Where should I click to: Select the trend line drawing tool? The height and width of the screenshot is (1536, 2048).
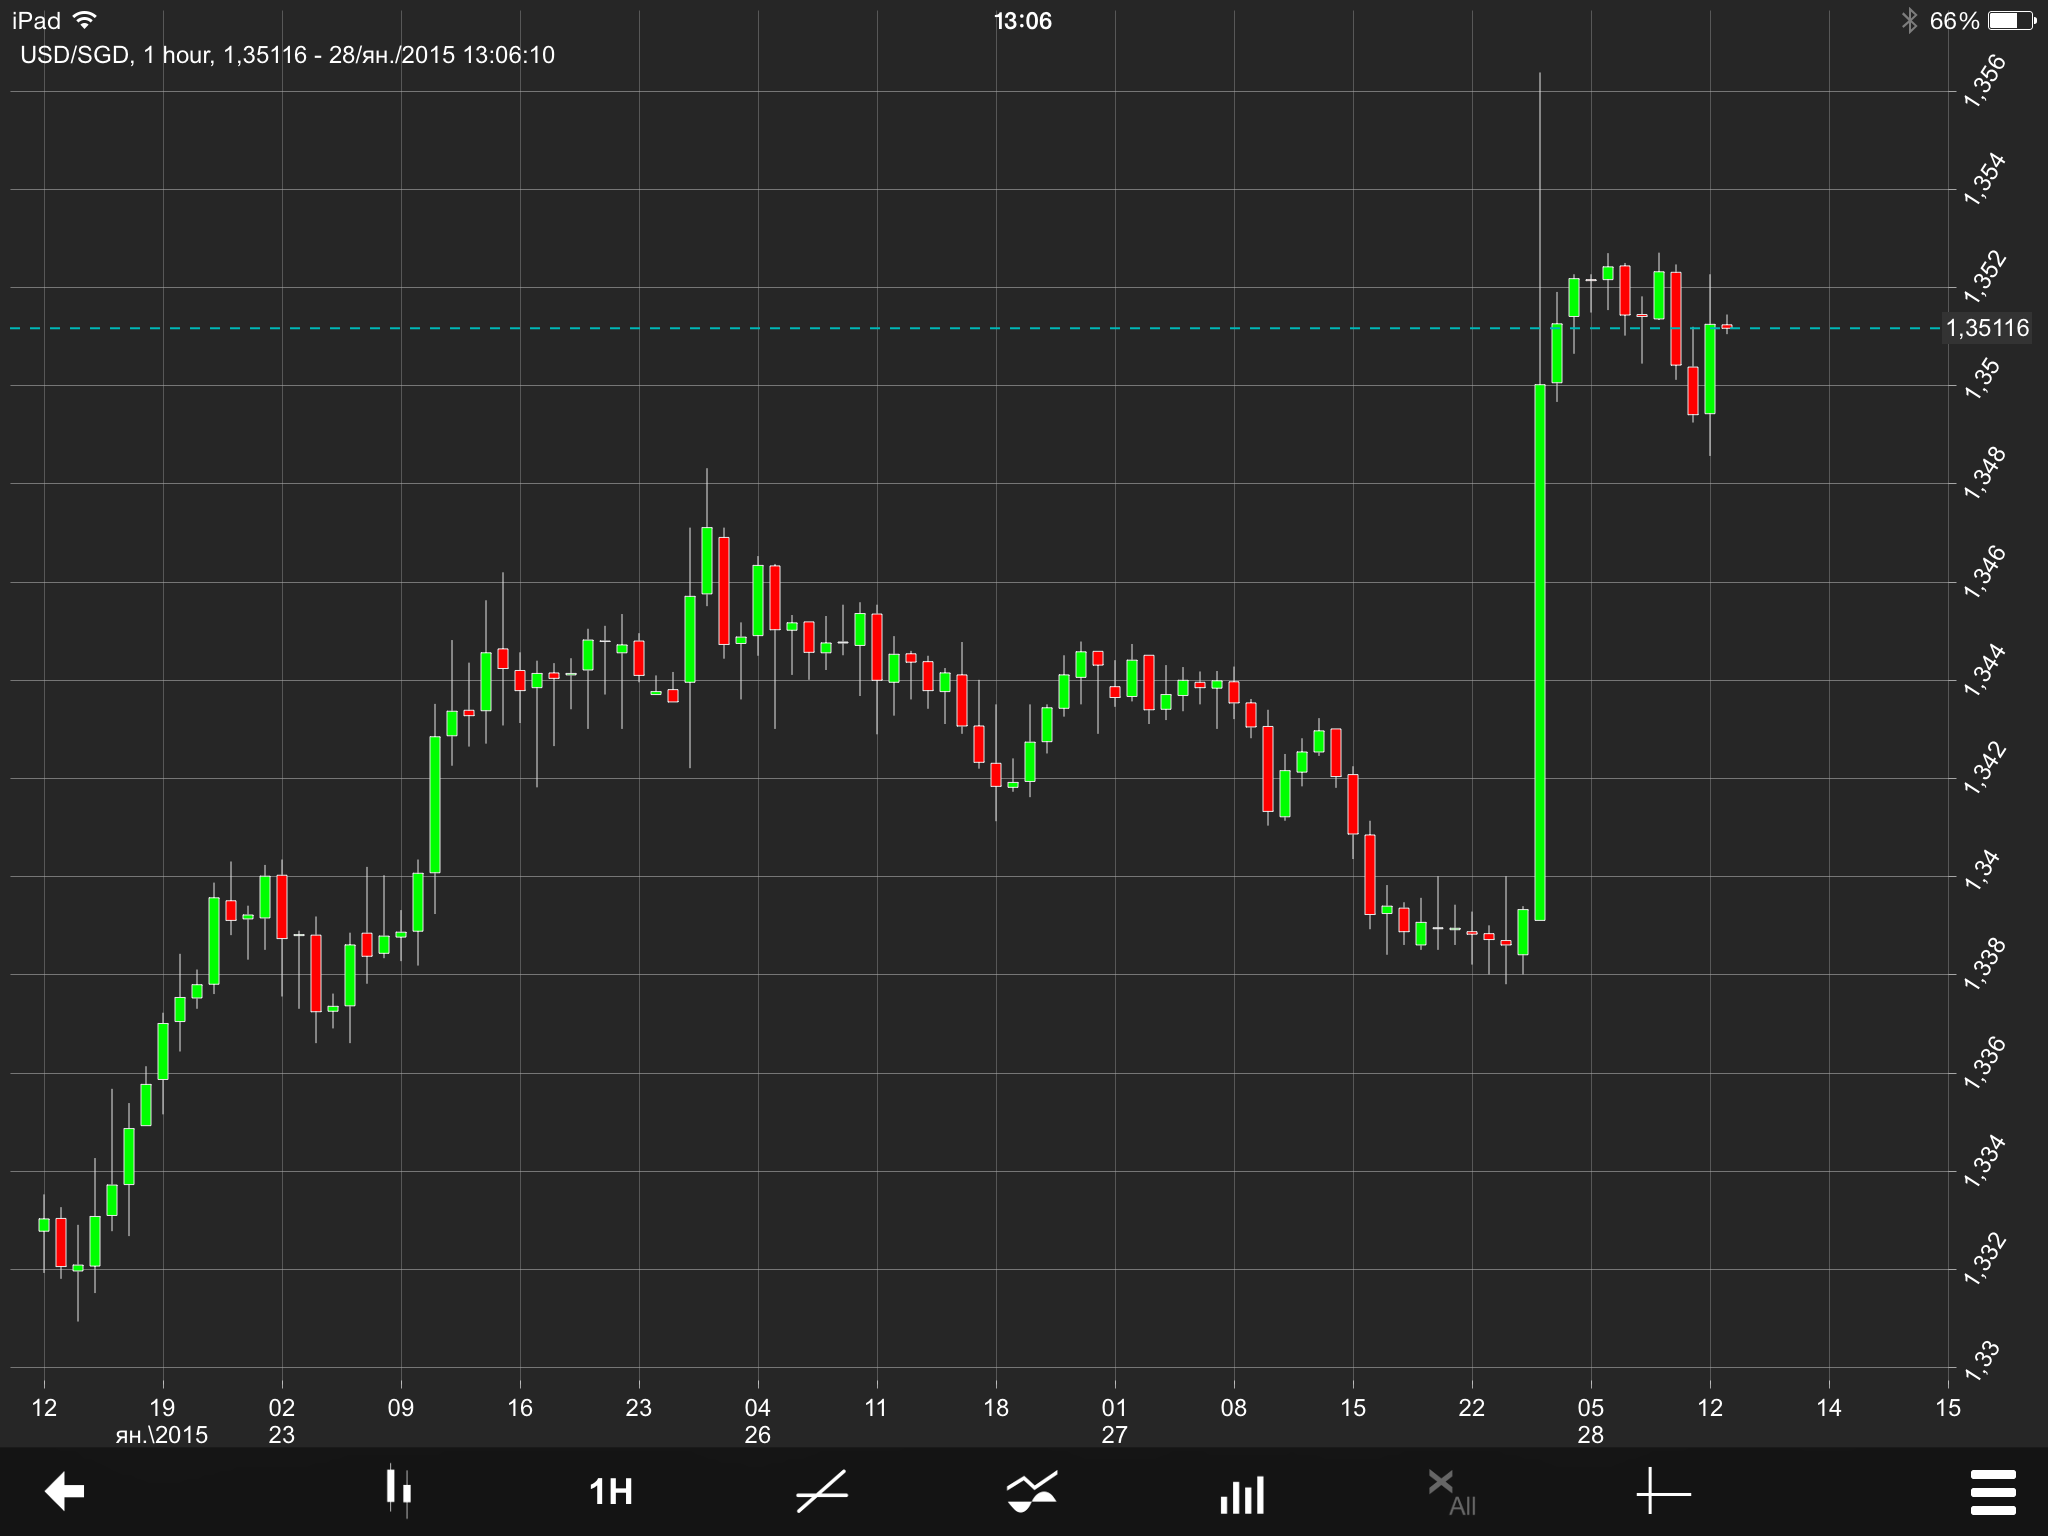coord(822,1491)
